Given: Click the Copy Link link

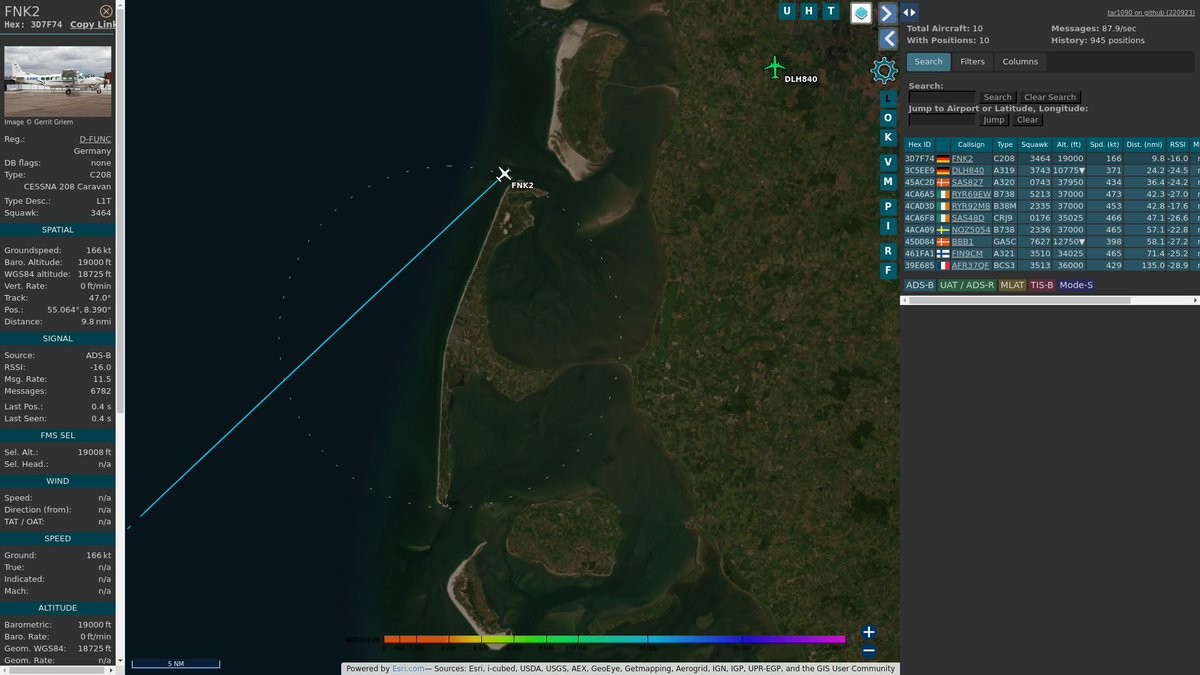Looking at the screenshot, I should (x=92, y=24).
